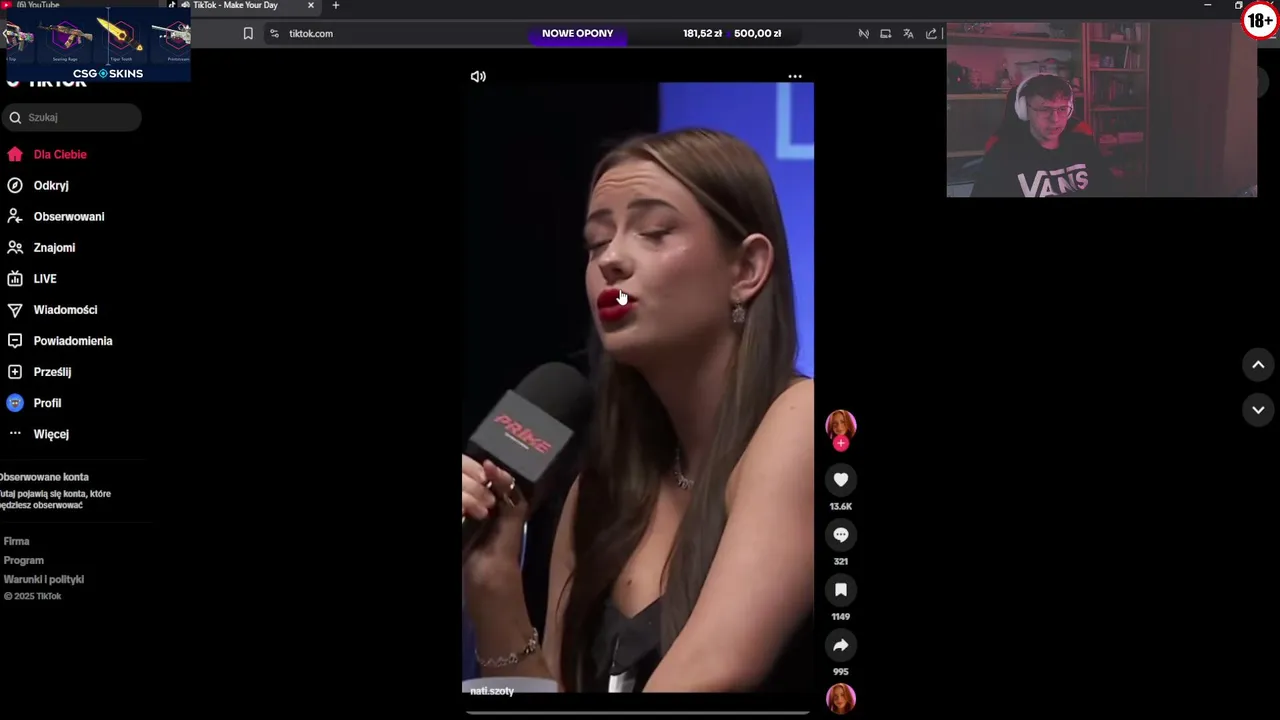1280x720 pixels.
Task: Follow creator using red plus badge
Action: point(841,443)
